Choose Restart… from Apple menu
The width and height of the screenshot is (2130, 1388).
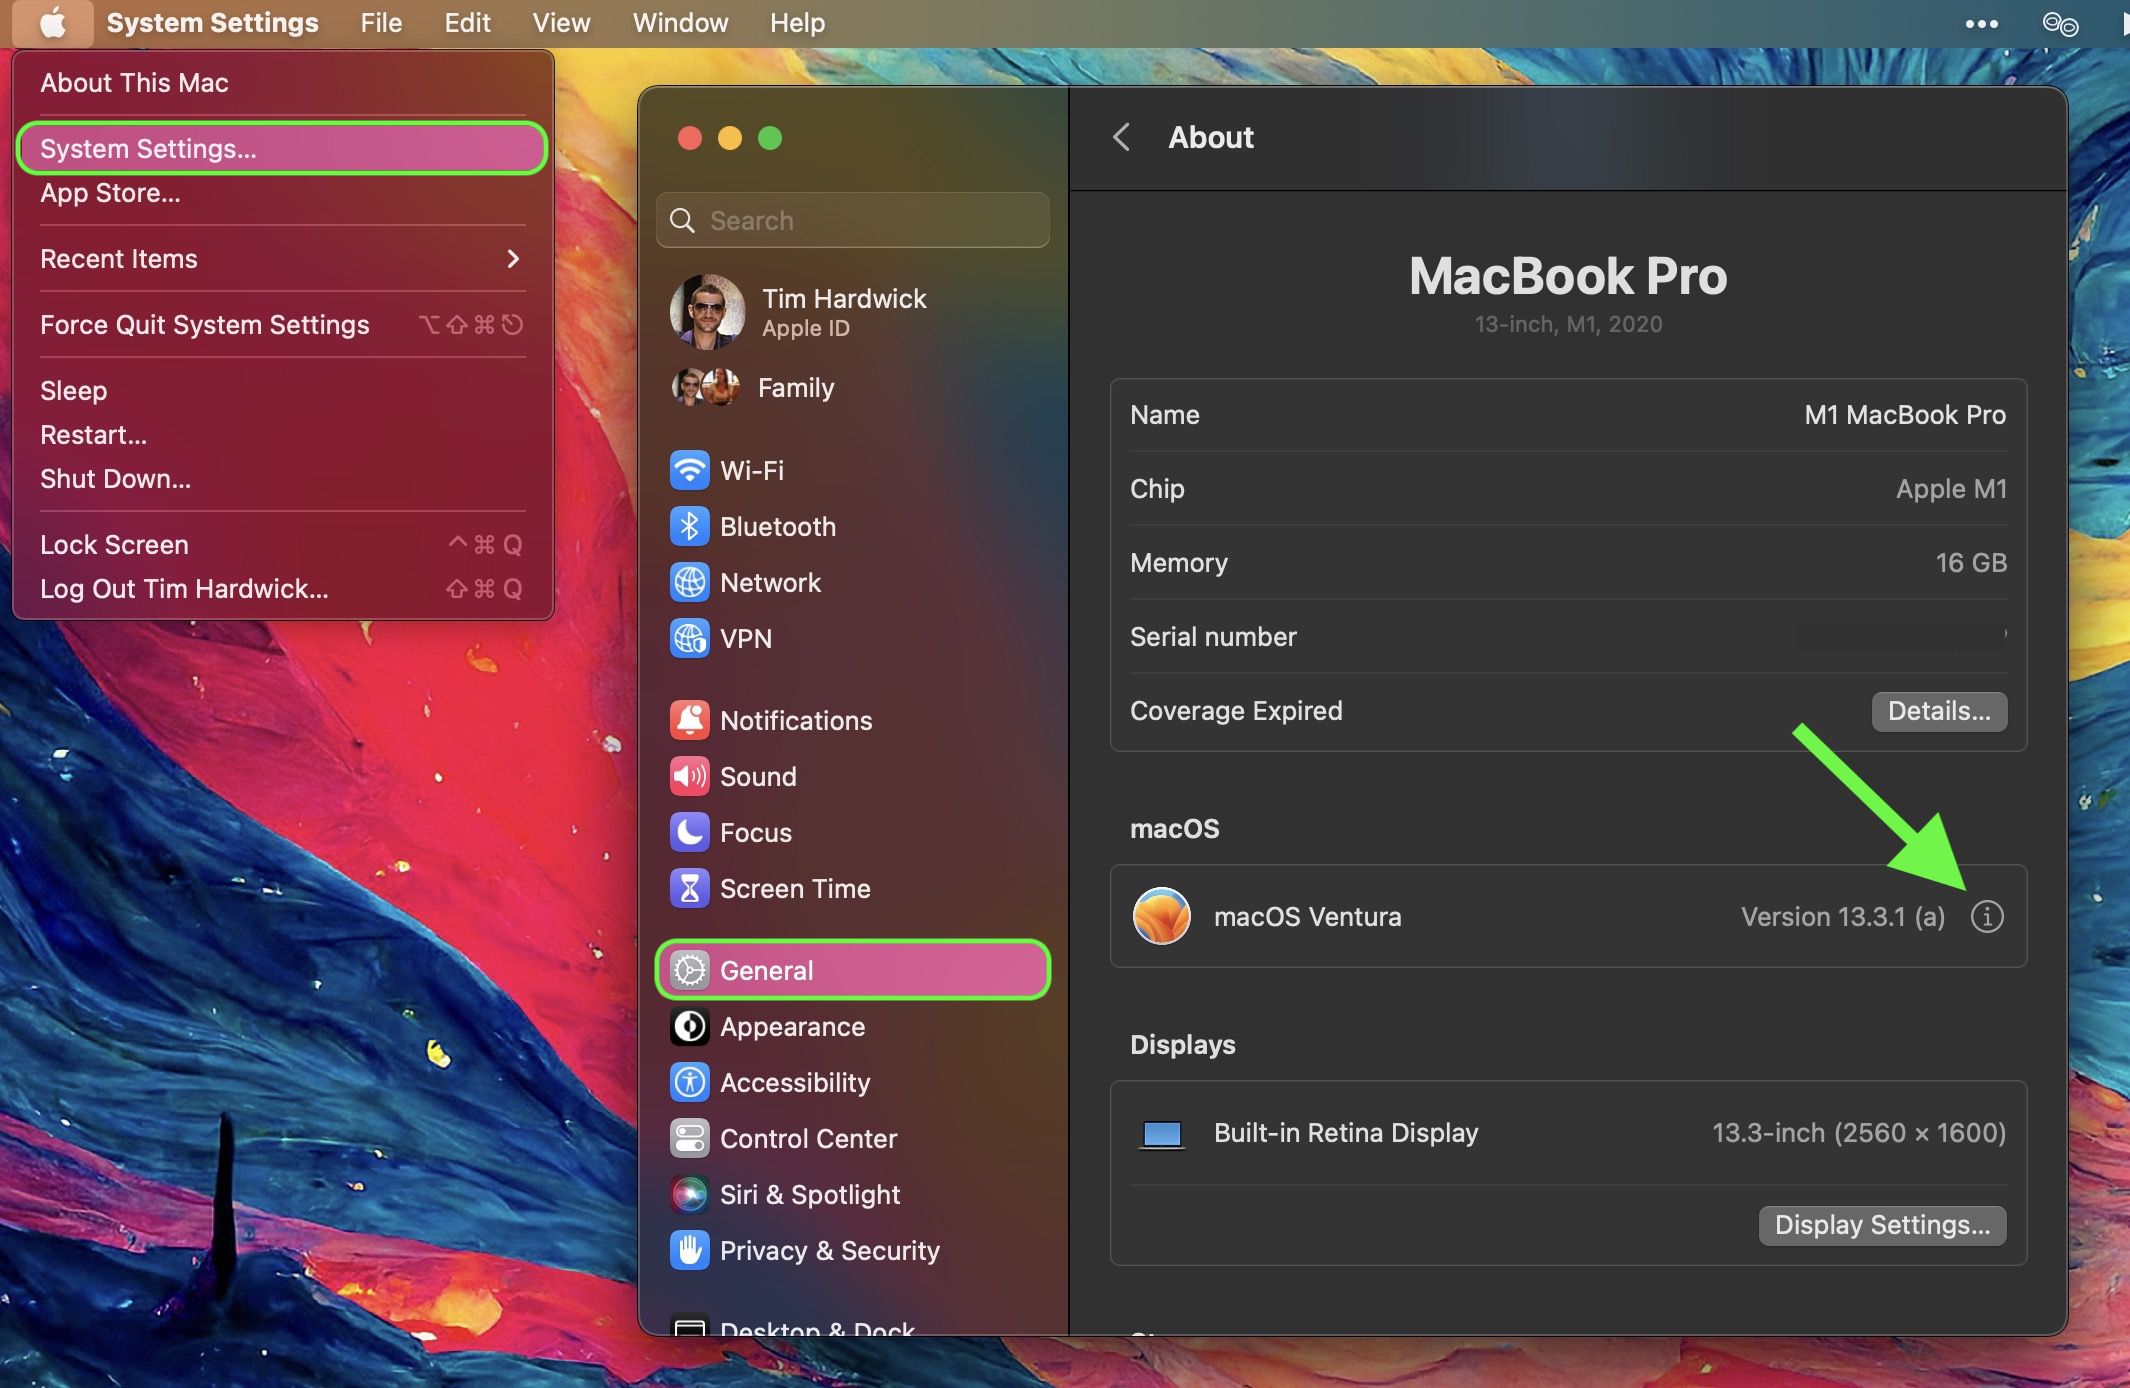pyautogui.click(x=282, y=435)
